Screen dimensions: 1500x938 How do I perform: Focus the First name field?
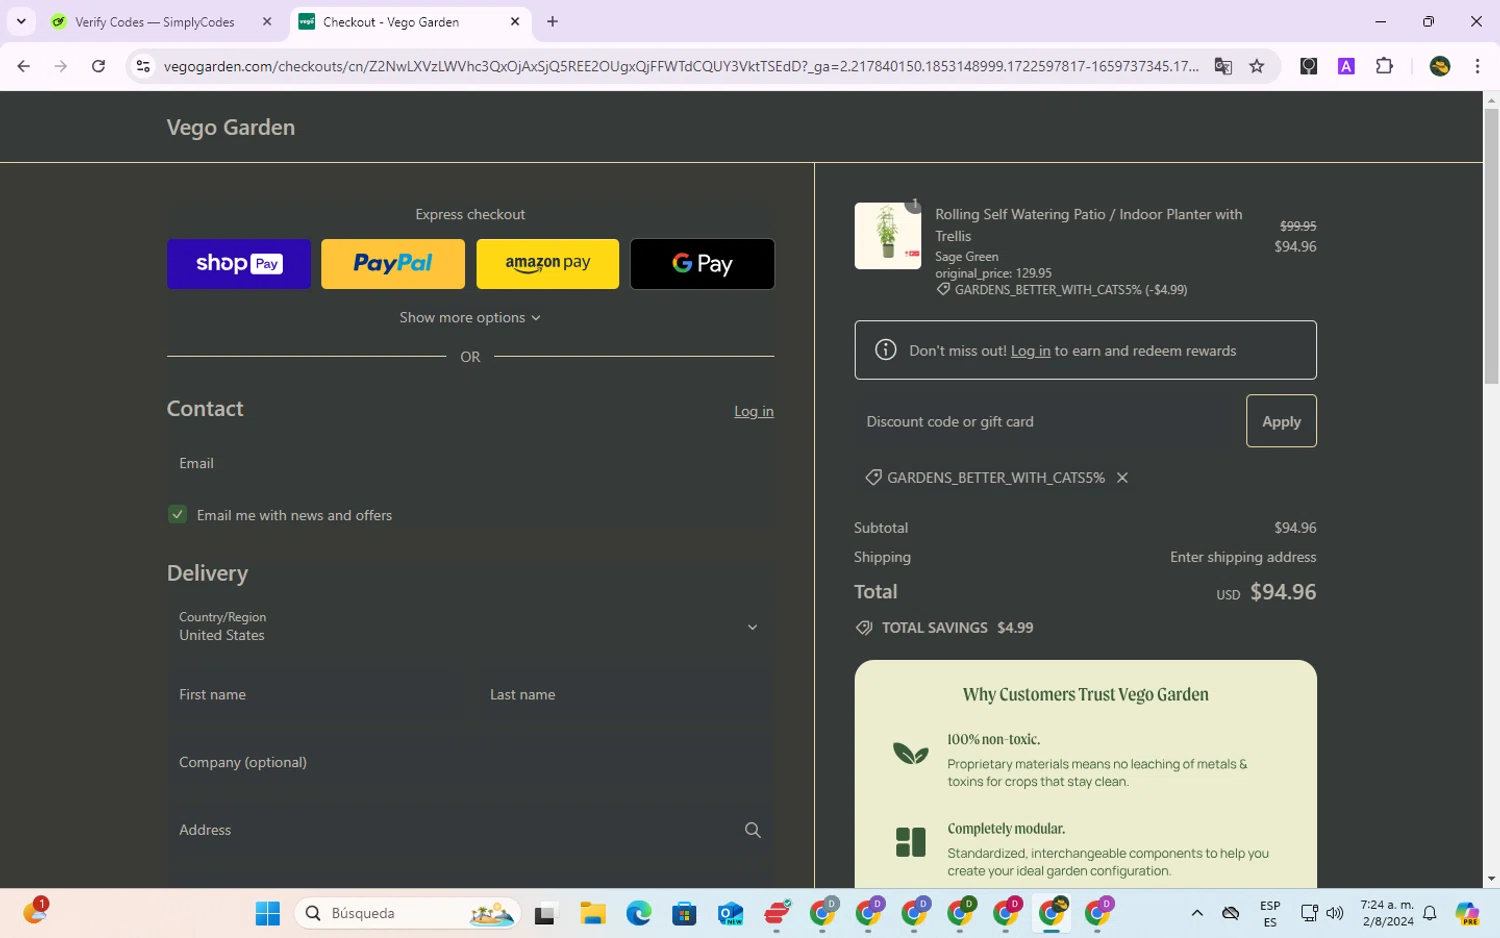pyautogui.click(x=315, y=694)
